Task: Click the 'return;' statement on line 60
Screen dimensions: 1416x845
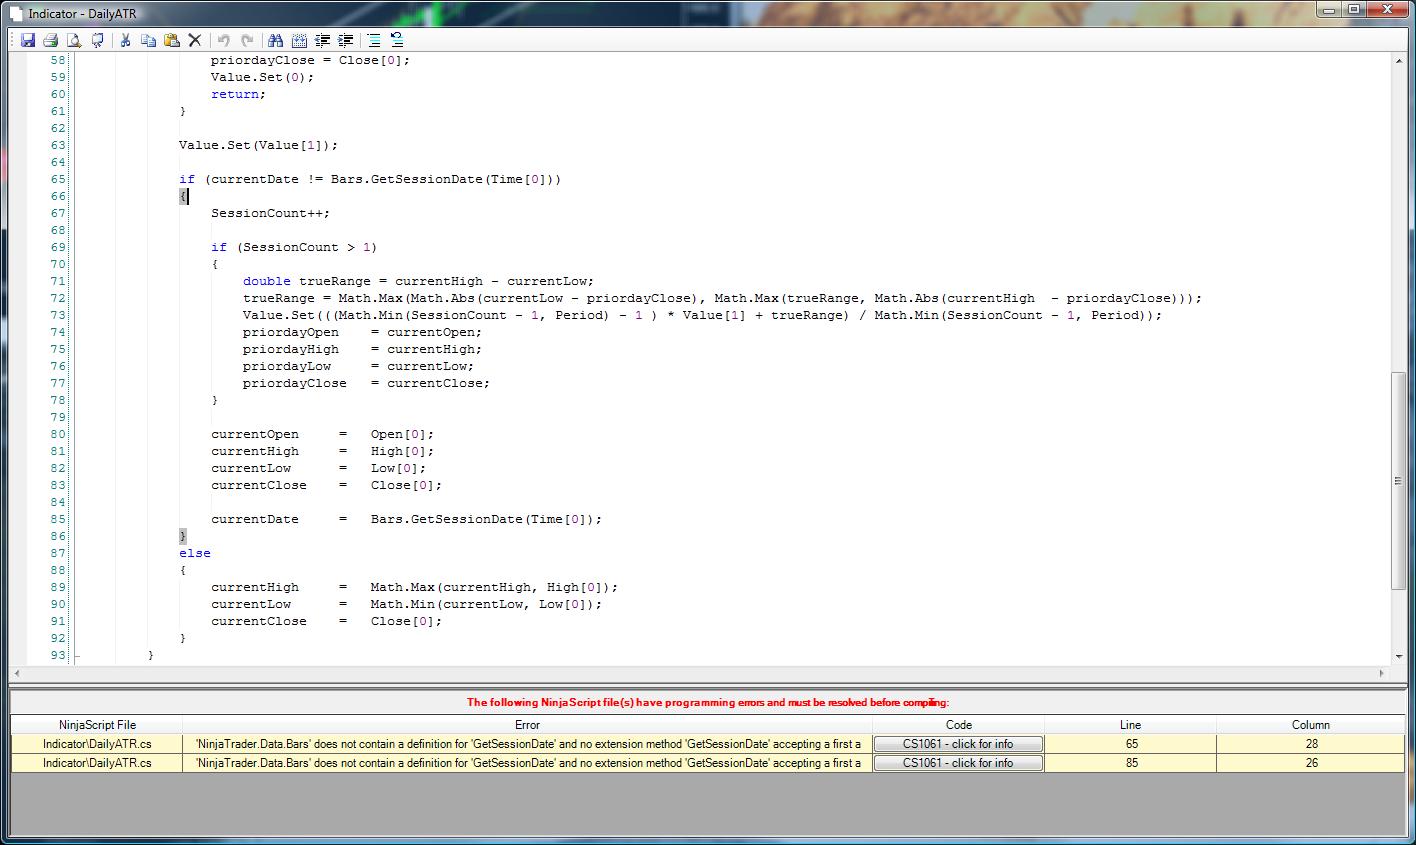Action: click(x=238, y=94)
